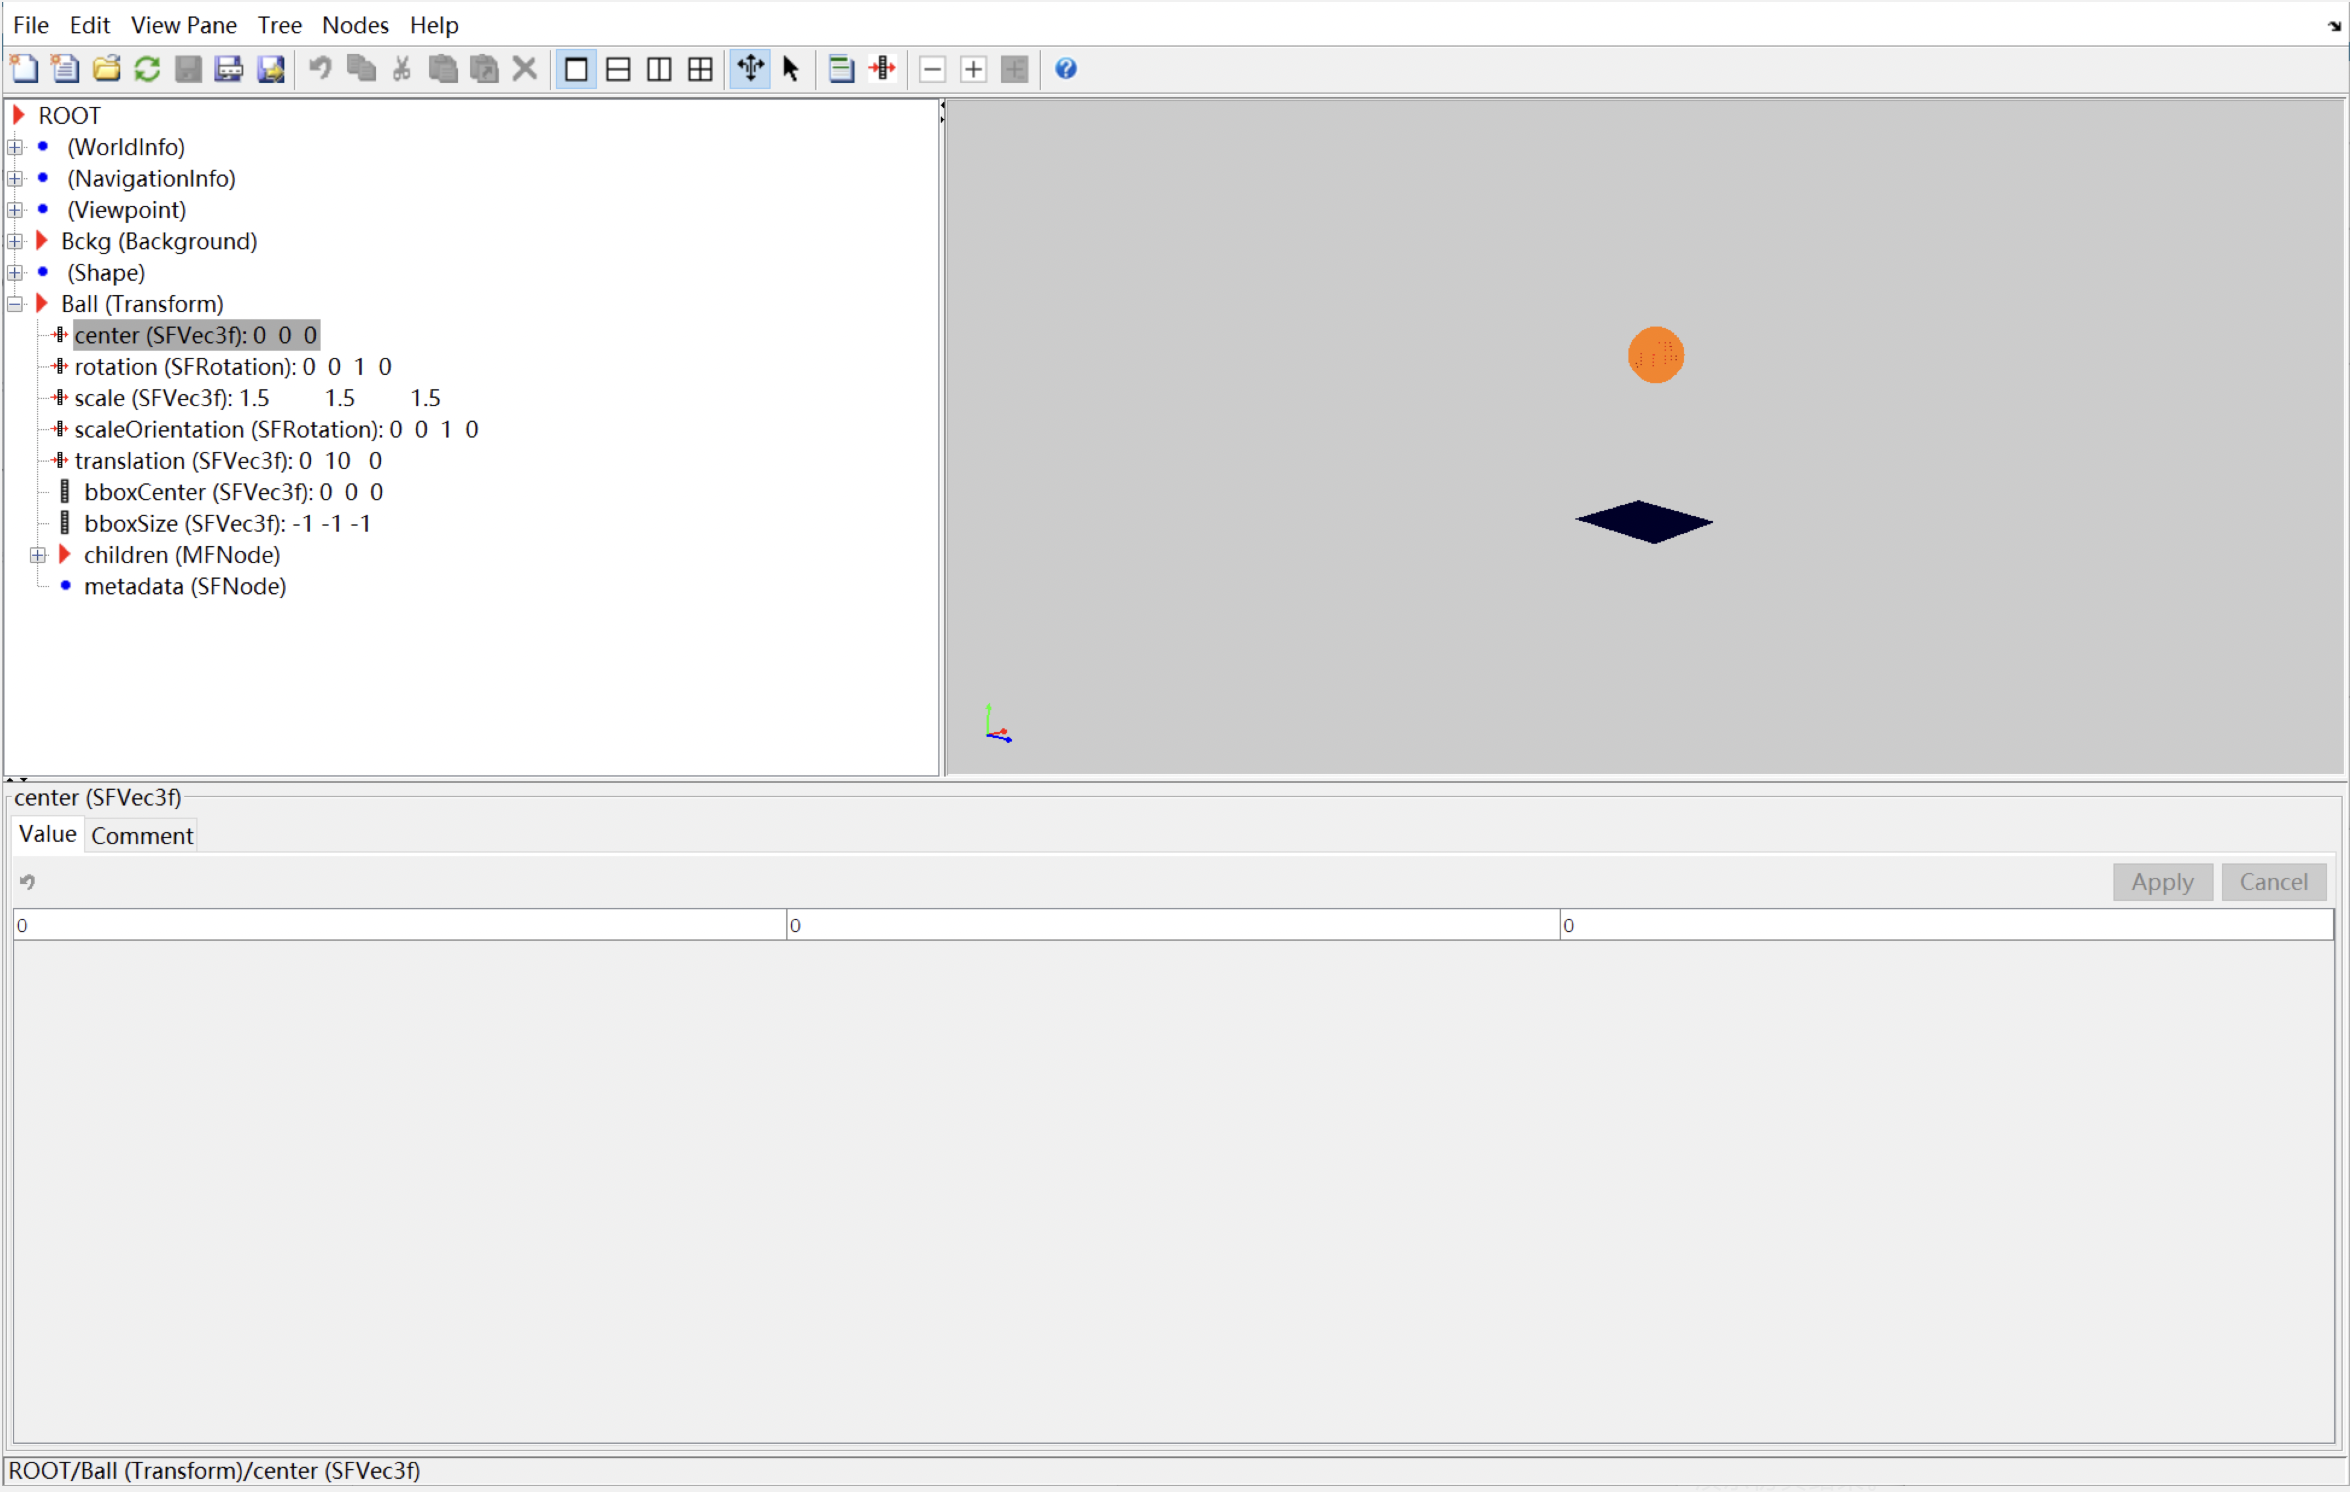Click the blue help question mark icon
2350x1492 pixels.
(x=1065, y=69)
